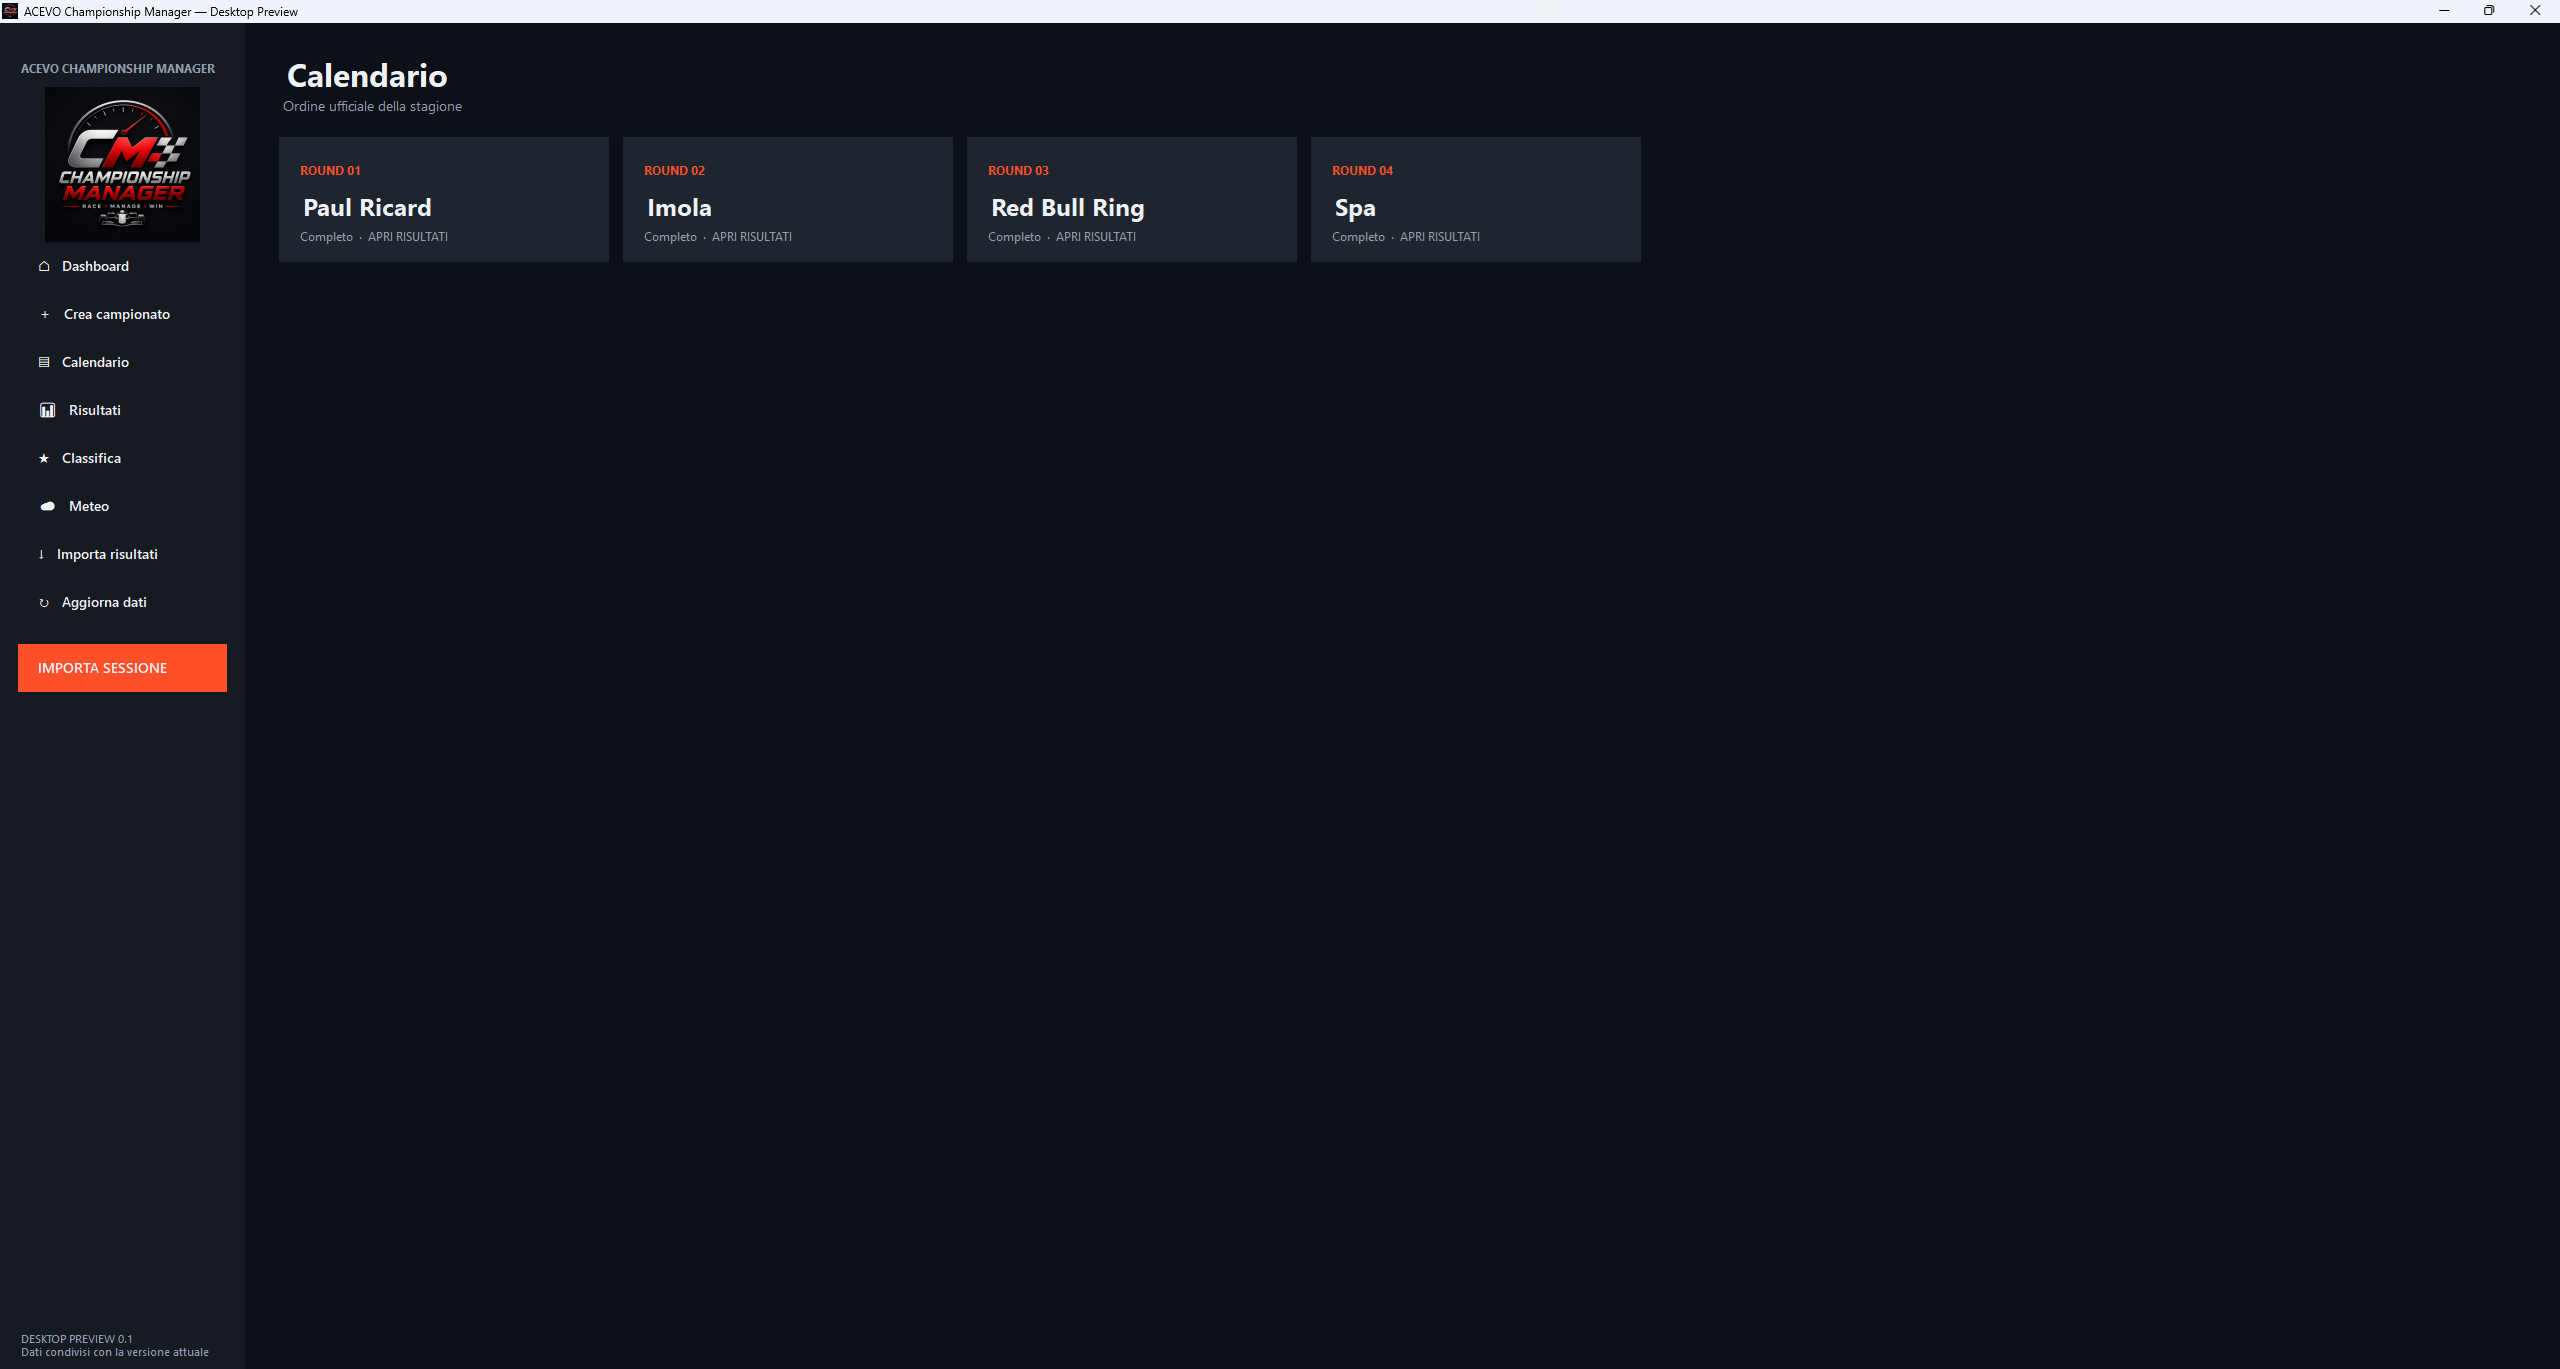Click the Aggiorna dati refresh icon
The image size is (2560, 1369).
[x=44, y=602]
